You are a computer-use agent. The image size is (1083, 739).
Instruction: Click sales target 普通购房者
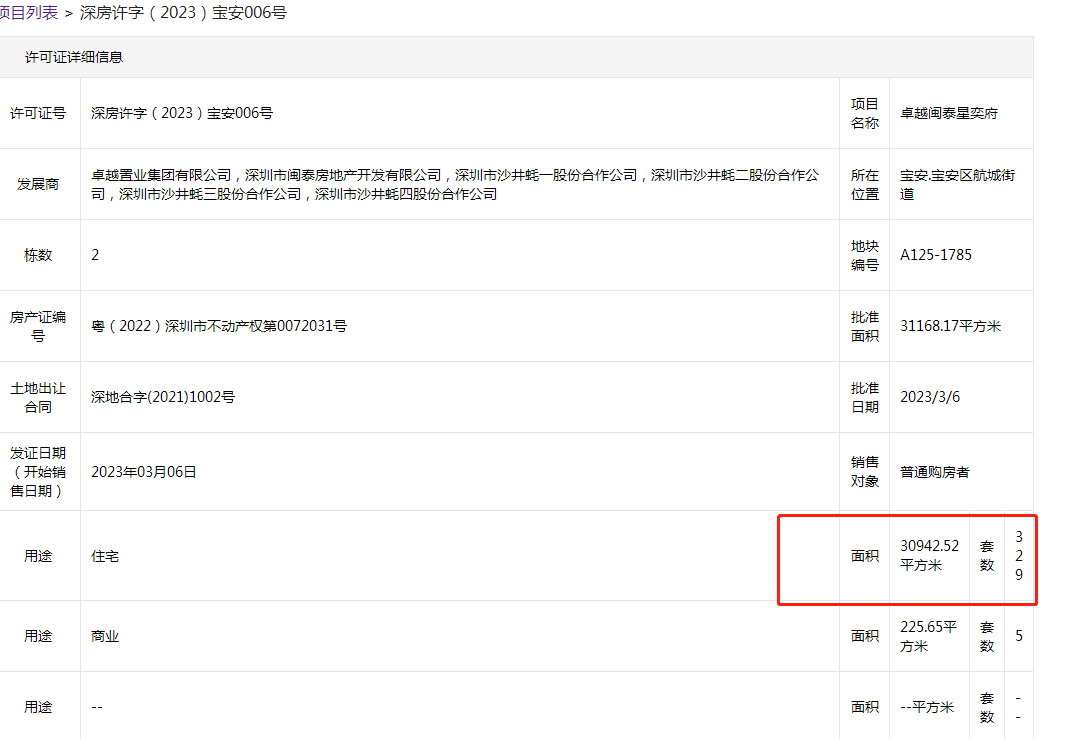click(934, 472)
